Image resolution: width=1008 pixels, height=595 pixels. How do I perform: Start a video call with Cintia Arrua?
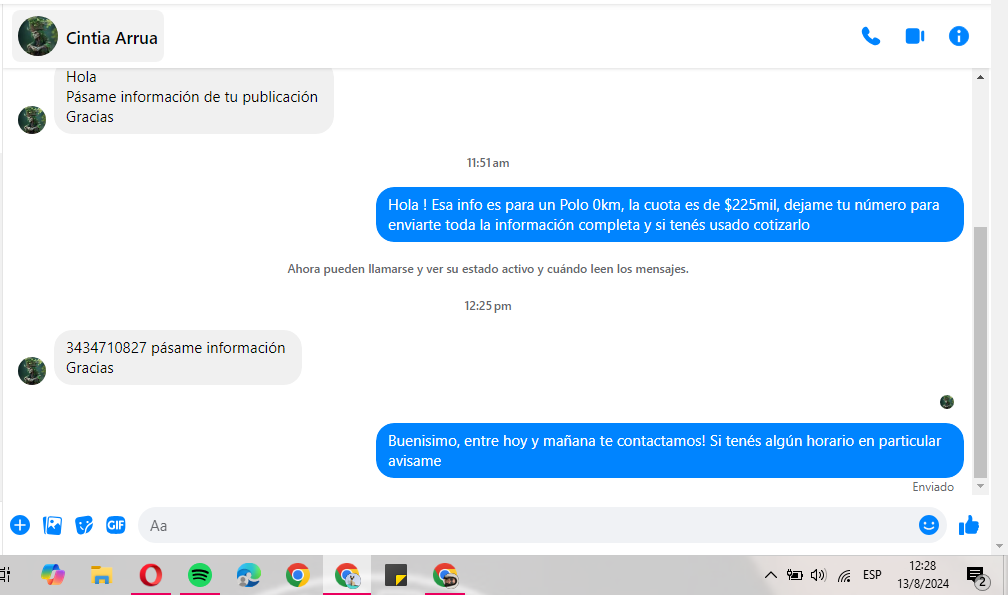point(914,36)
